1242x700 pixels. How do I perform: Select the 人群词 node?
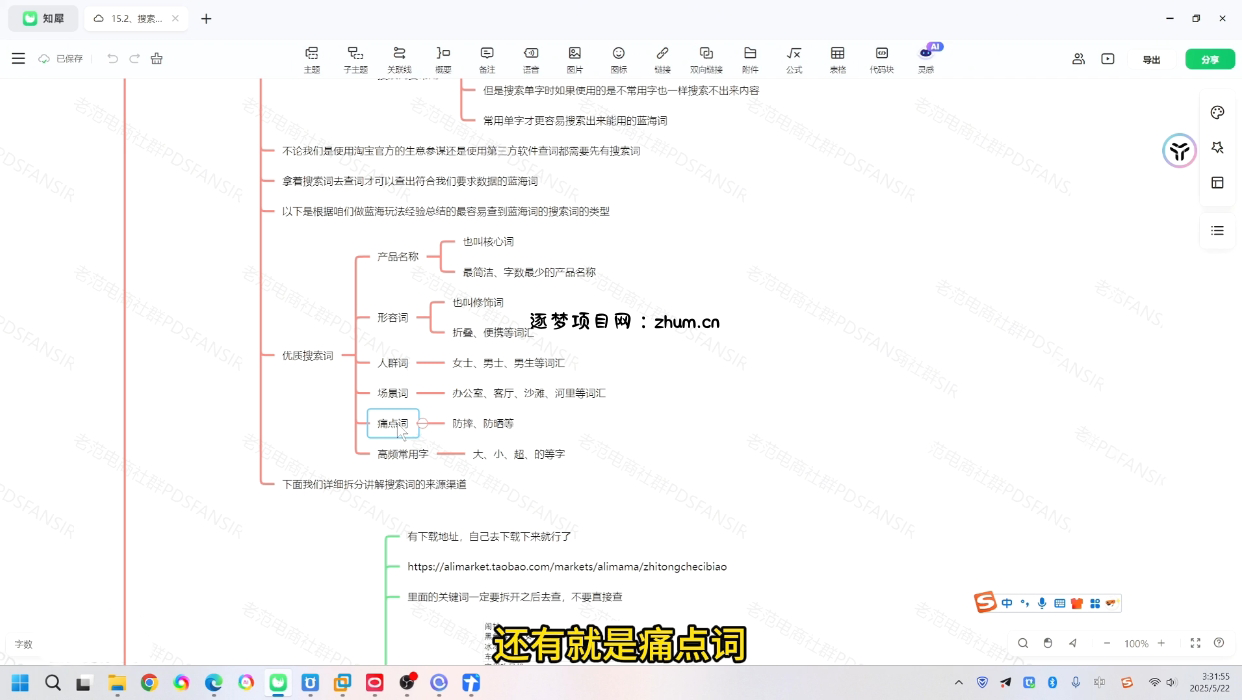(x=392, y=363)
